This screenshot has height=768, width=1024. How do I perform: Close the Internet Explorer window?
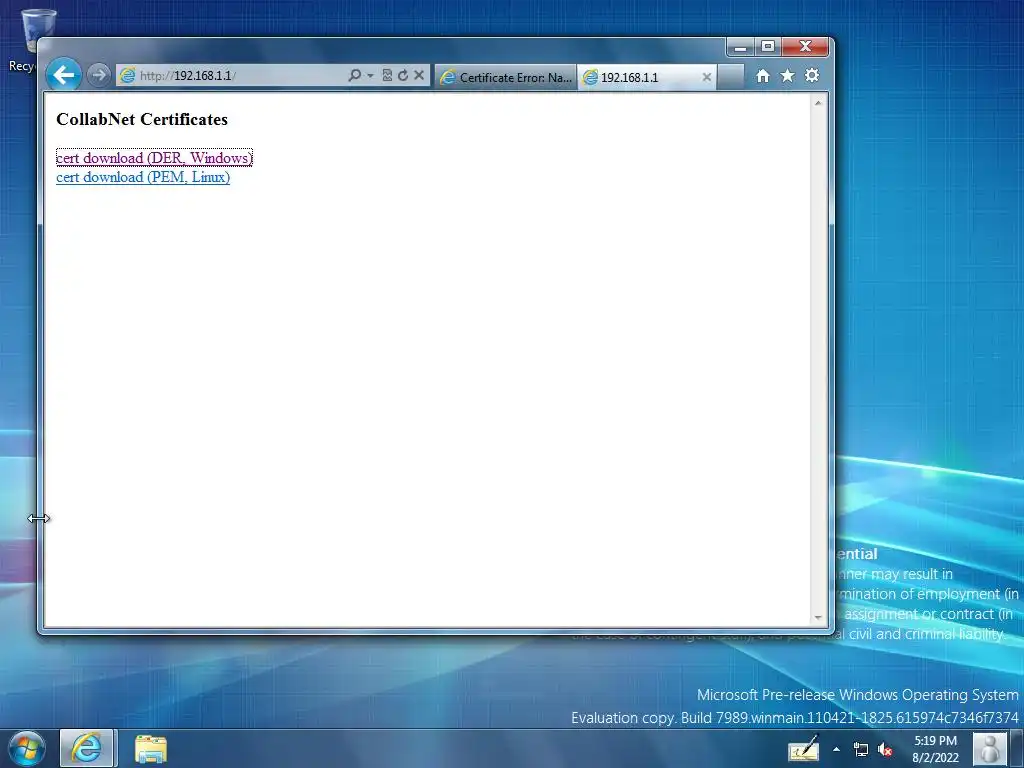tap(805, 47)
